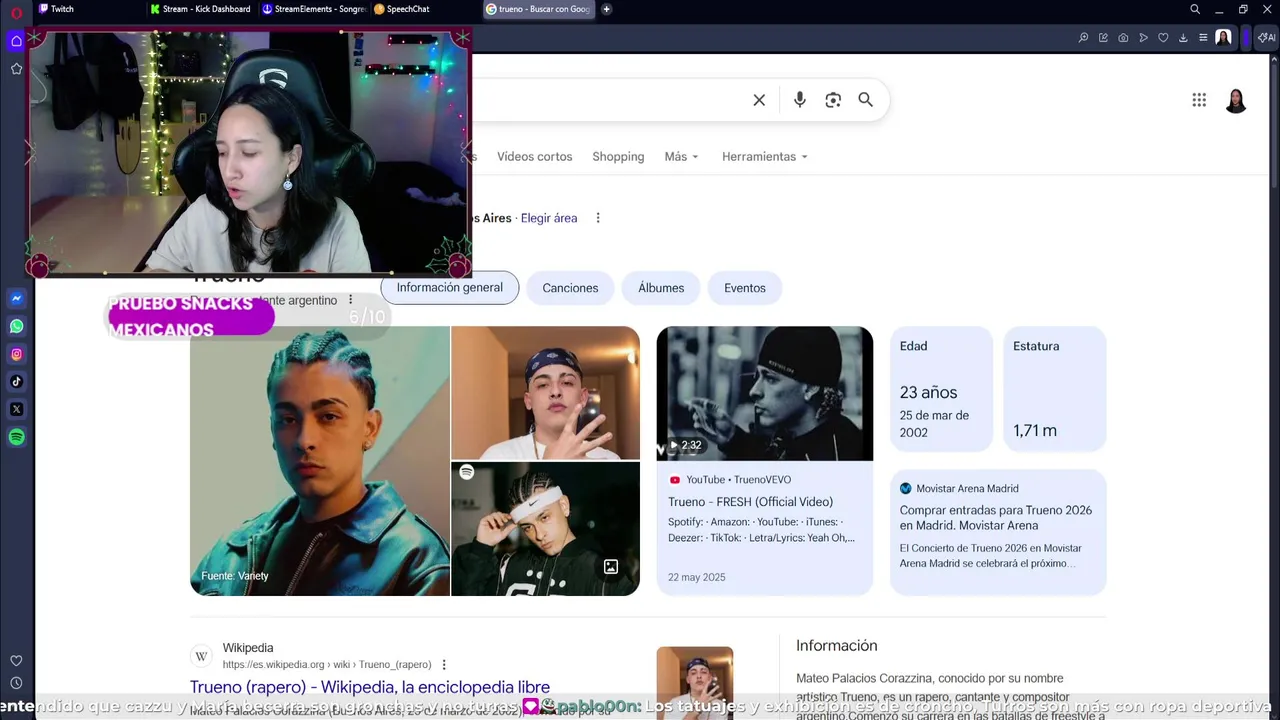This screenshot has width=1280, height=720.
Task: Open the Google account avatar
Action: coord(1236,100)
